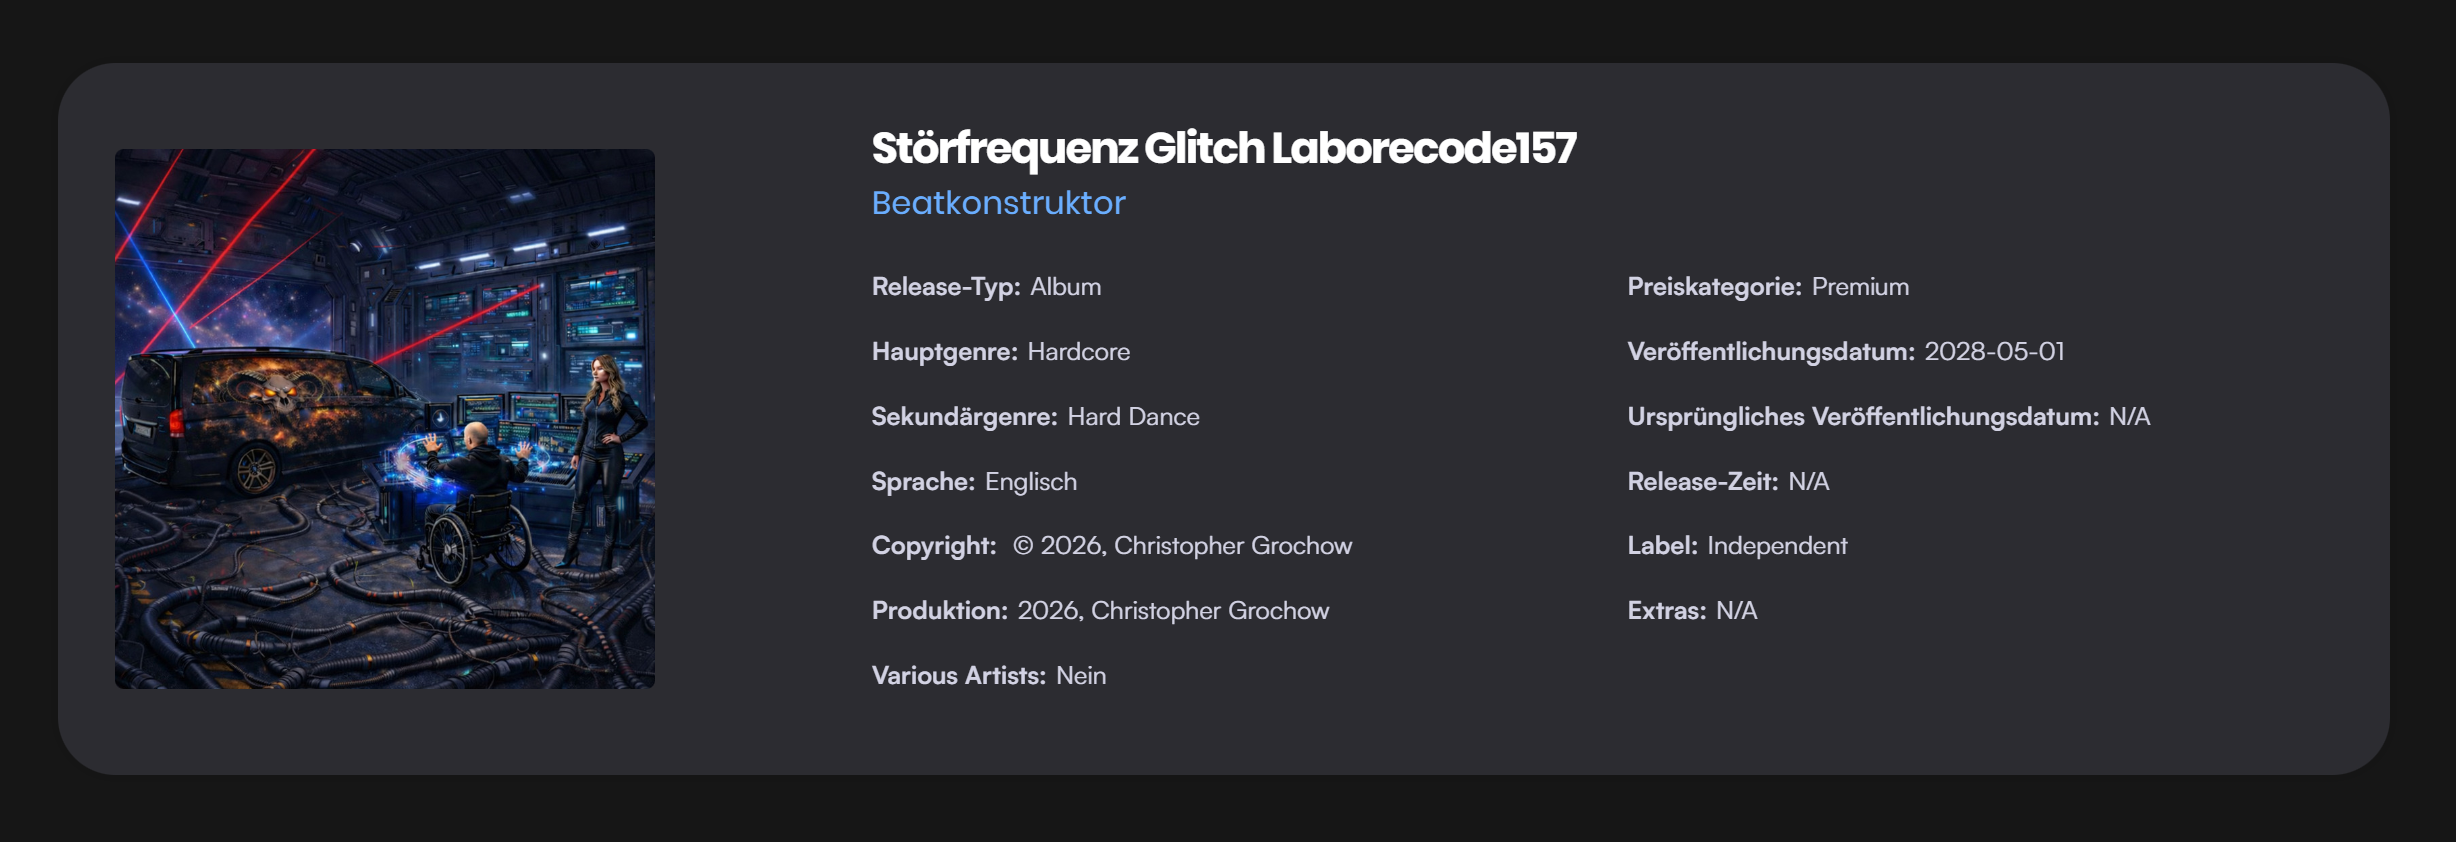Click the Ursprüngliches Veröffentlichungsdatum label
This screenshot has height=842, width=2456.
(1862, 417)
